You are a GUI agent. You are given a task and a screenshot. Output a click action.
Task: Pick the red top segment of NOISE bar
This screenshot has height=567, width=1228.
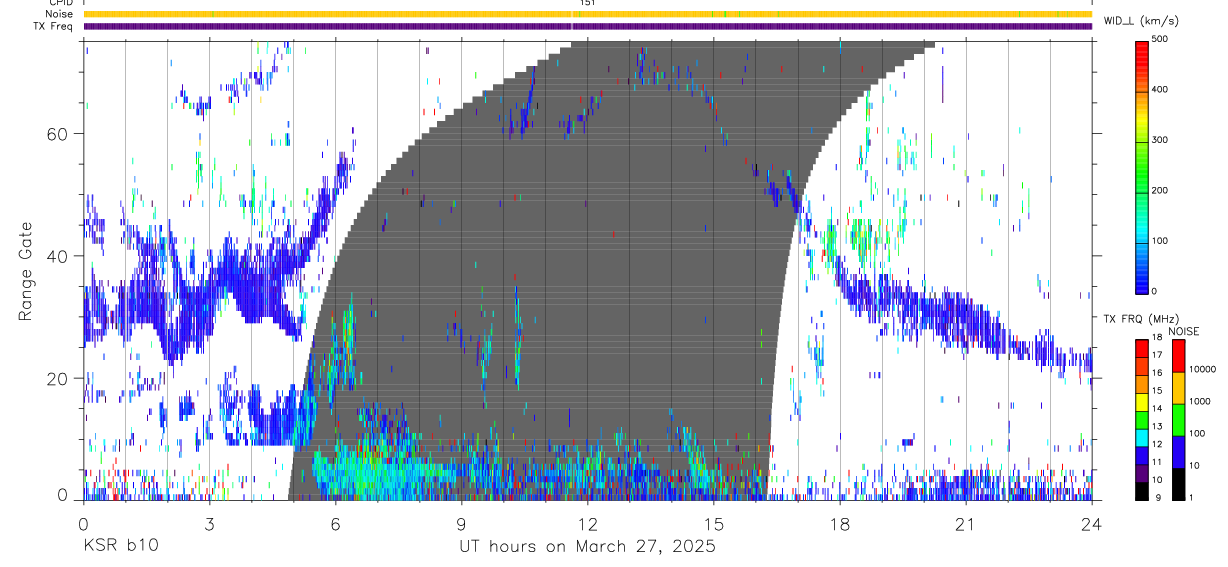pos(1179,355)
